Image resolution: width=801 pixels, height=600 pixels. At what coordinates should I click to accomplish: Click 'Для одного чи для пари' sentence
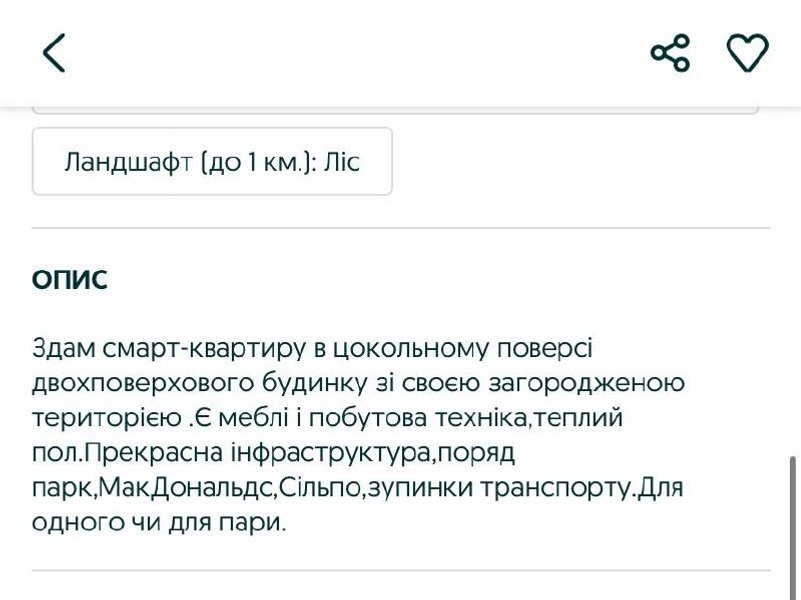tap(160, 522)
